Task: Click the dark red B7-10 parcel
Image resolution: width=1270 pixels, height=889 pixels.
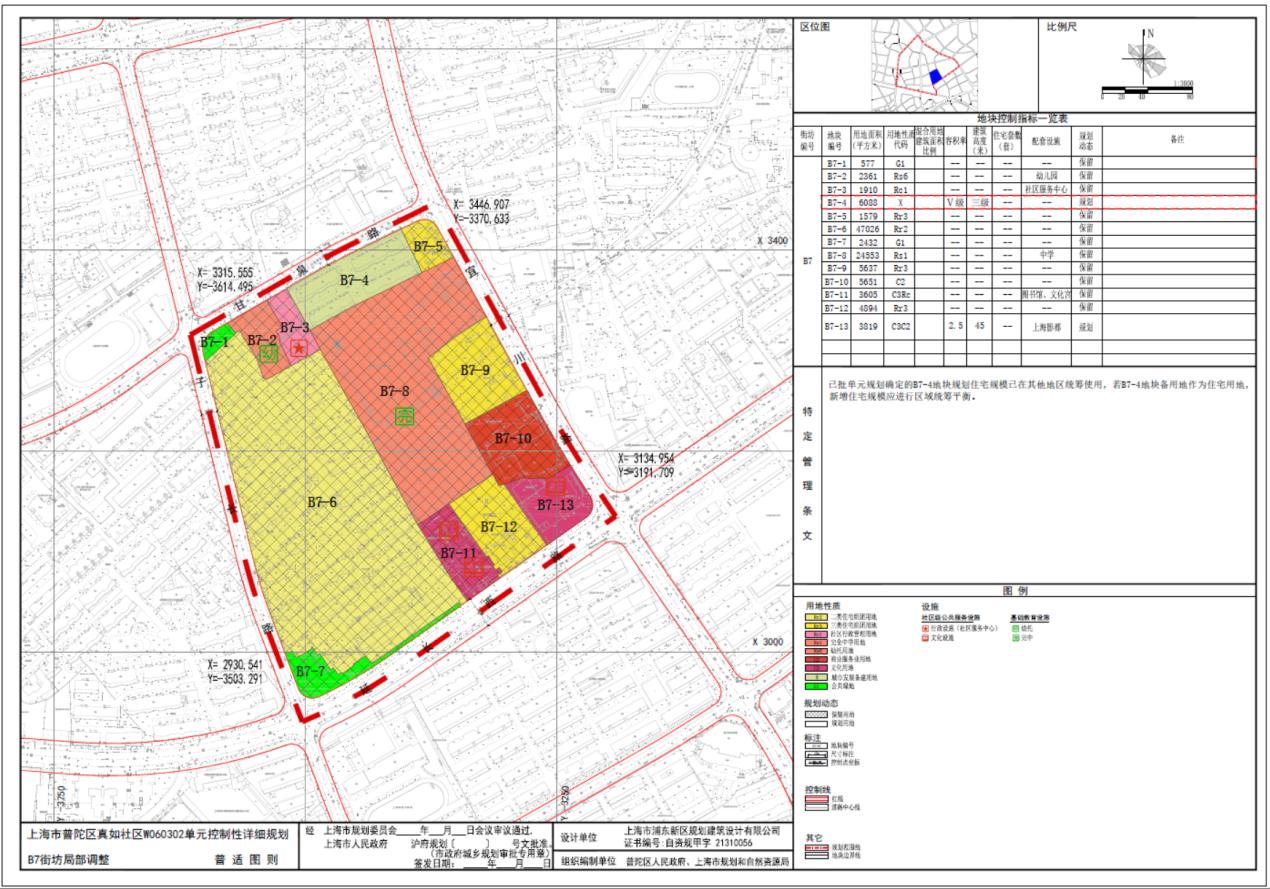Action: pos(513,440)
